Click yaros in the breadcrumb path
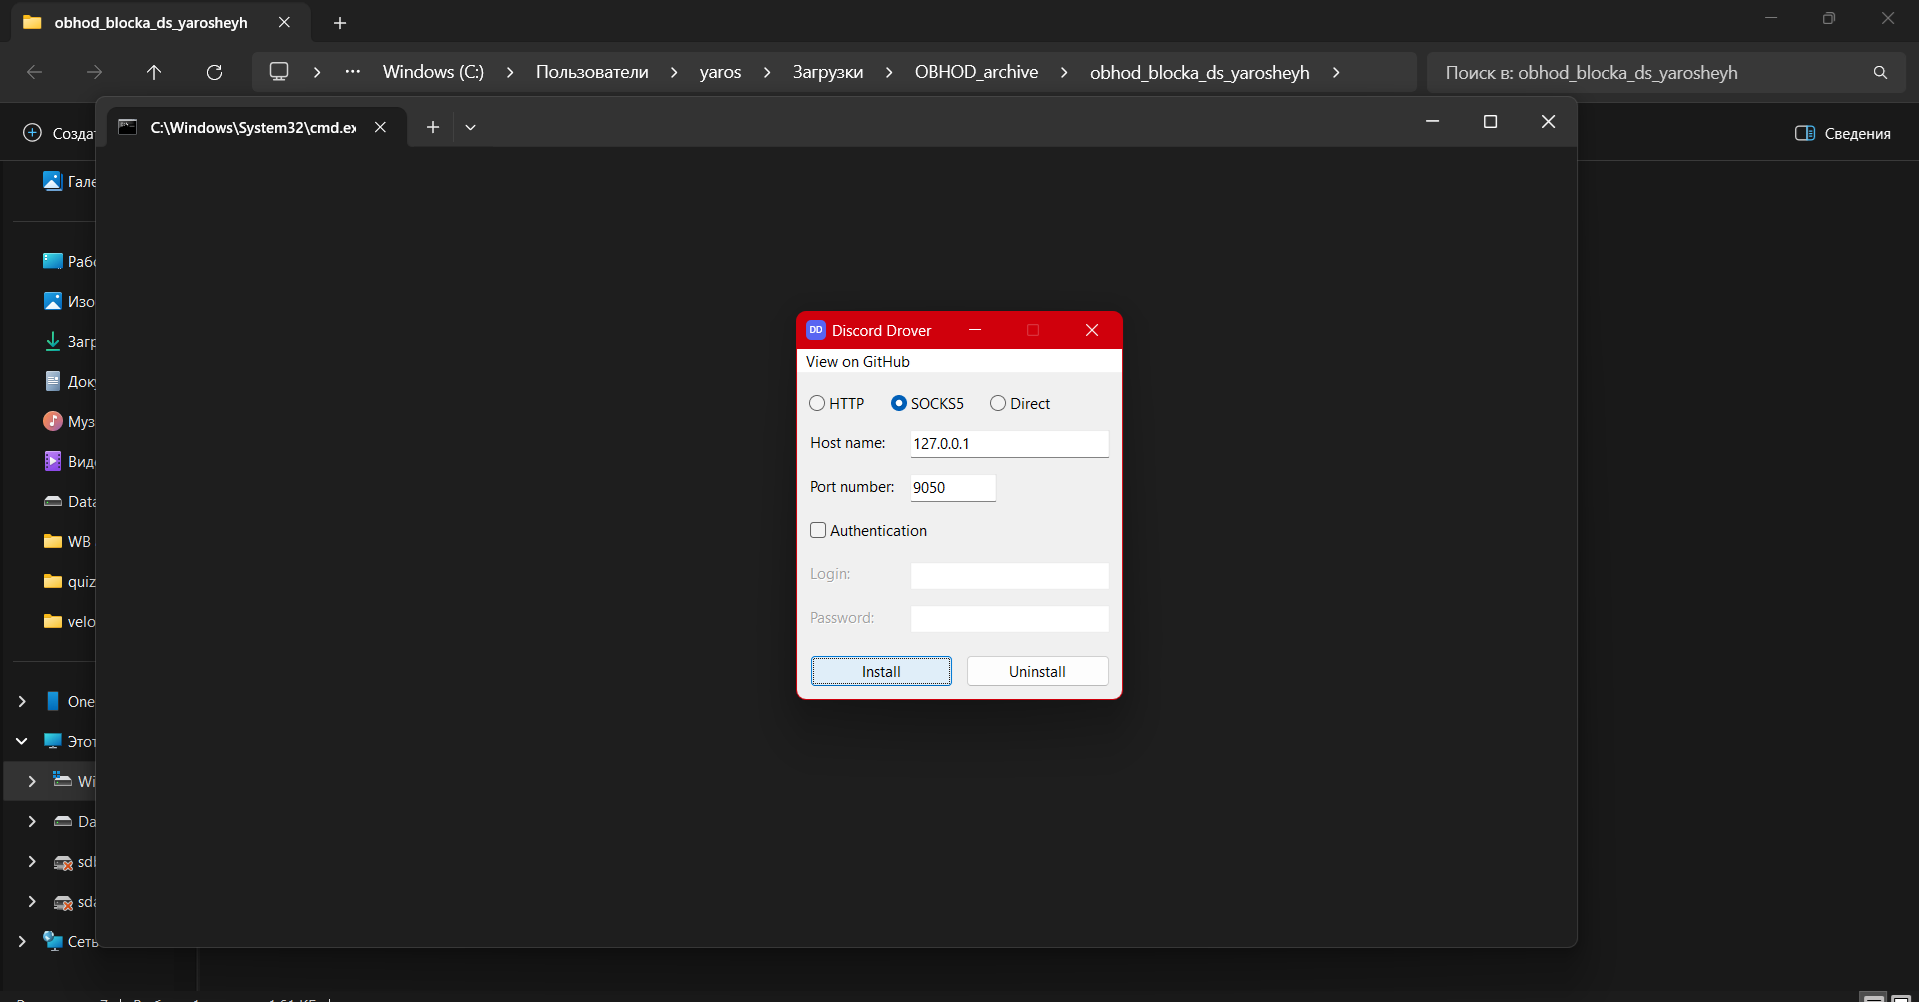 click(x=720, y=72)
